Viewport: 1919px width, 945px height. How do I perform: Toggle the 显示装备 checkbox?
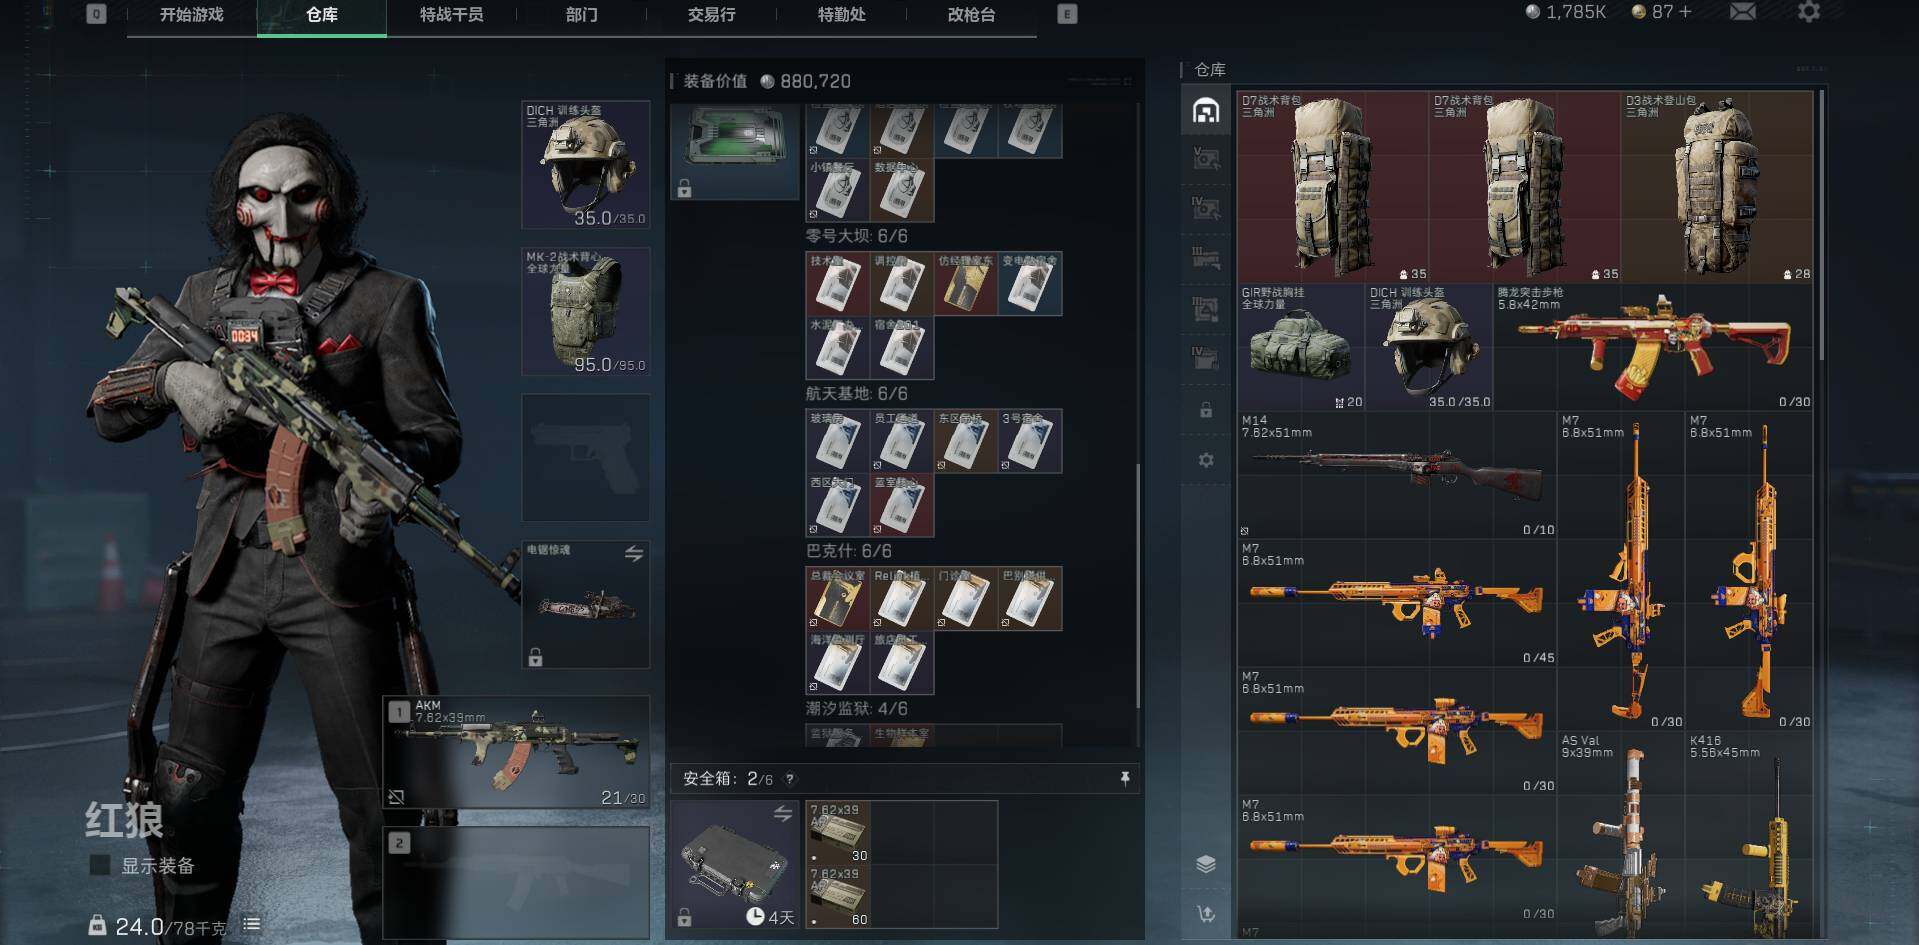(100, 865)
